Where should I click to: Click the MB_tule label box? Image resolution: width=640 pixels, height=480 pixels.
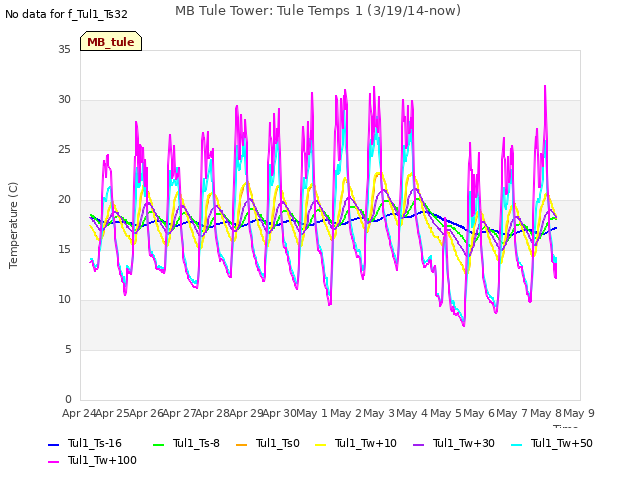pyautogui.click(x=111, y=41)
